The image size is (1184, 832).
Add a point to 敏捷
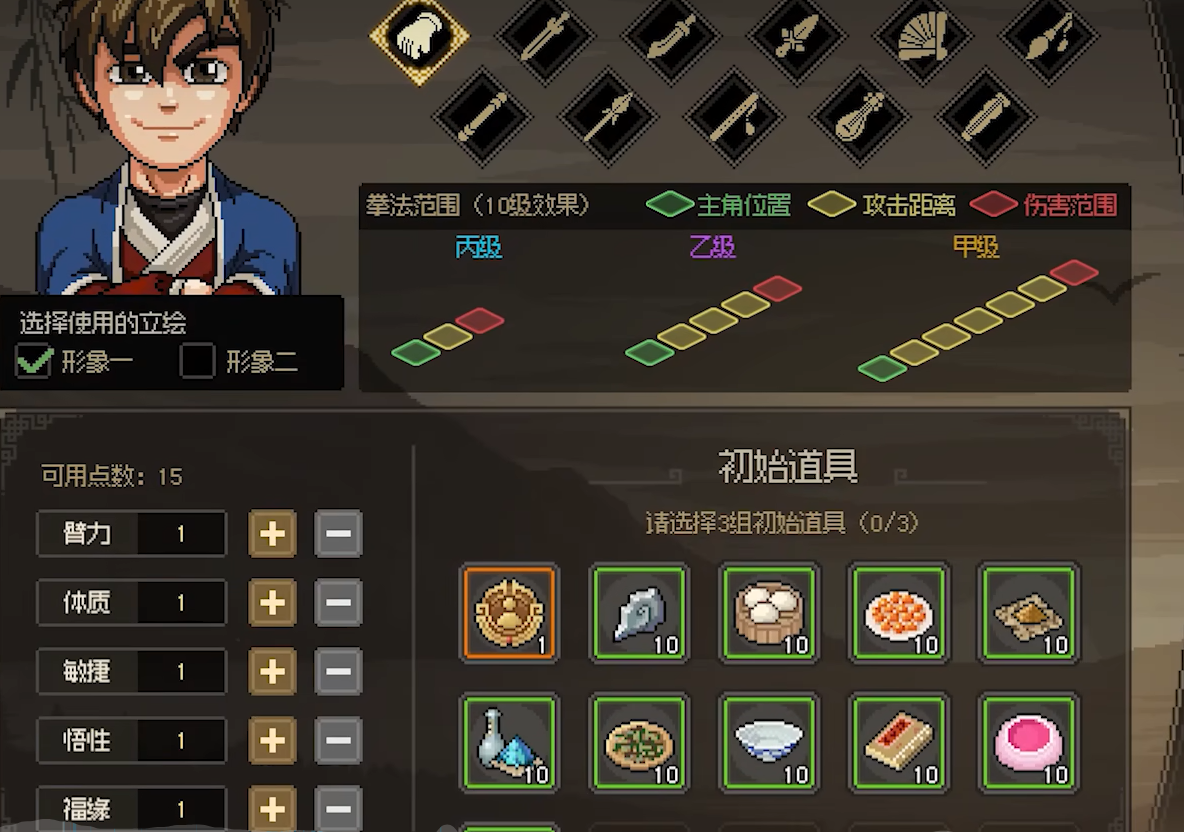(273, 671)
